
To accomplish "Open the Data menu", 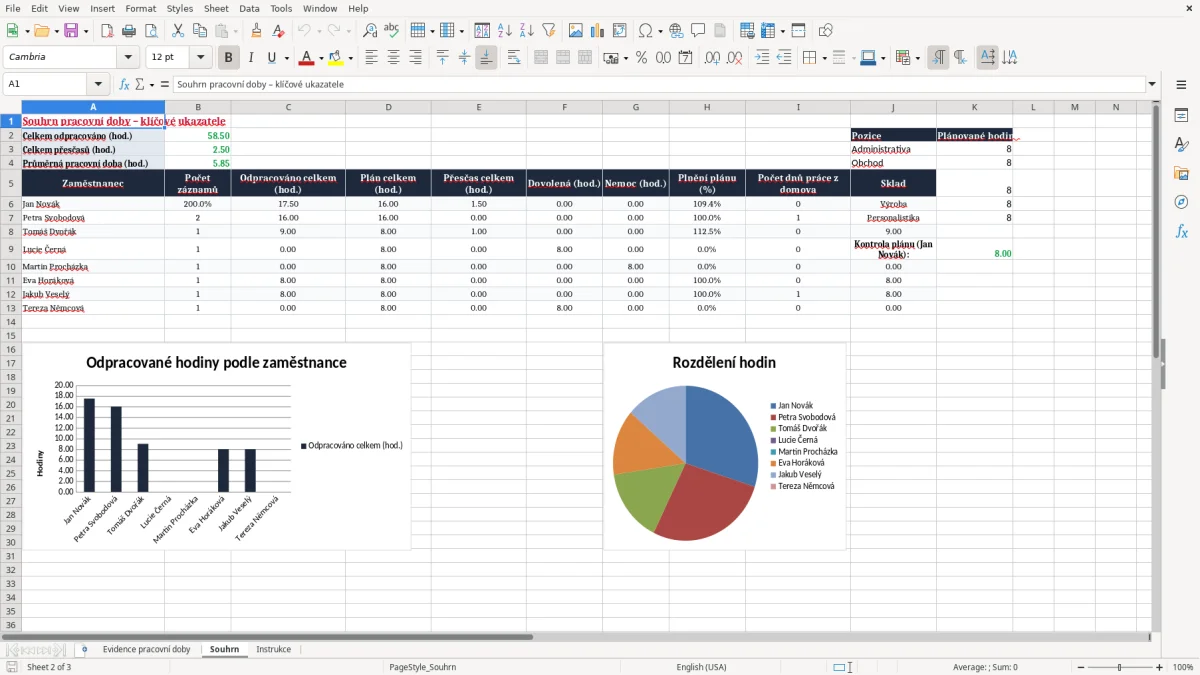I will [249, 8].
